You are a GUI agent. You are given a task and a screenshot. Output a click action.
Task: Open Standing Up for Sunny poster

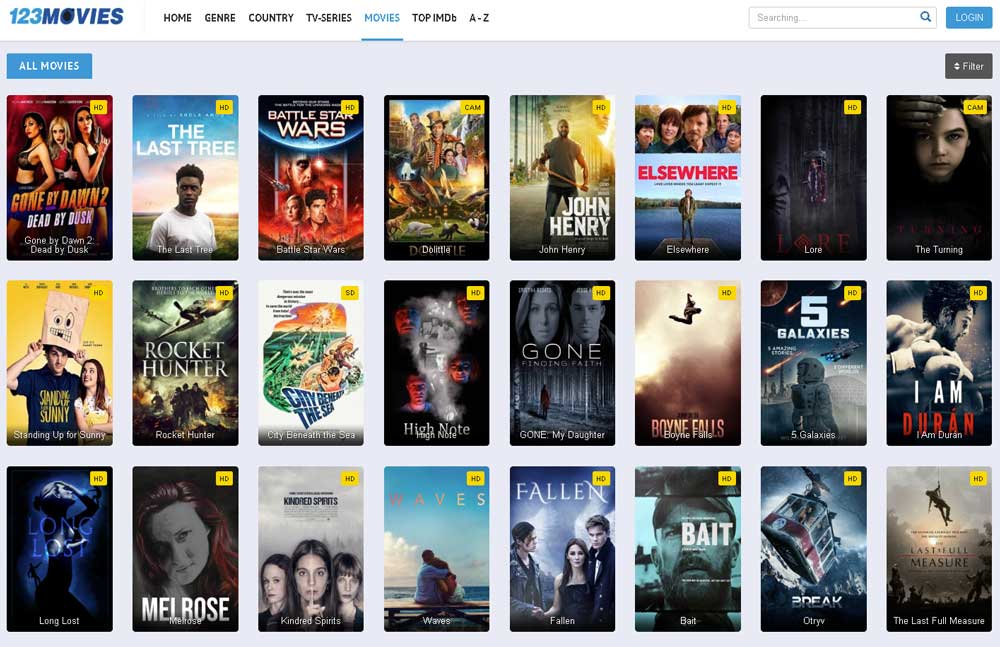coord(59,362)
